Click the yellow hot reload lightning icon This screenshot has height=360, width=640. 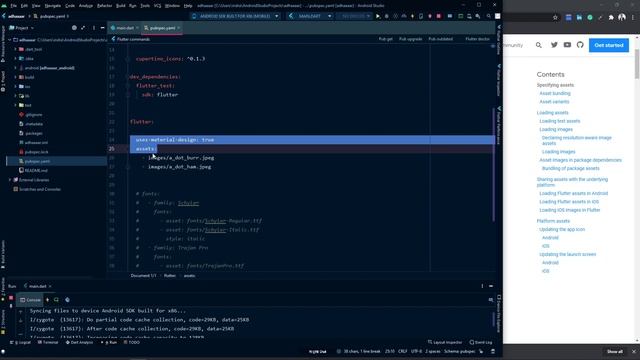point(412,16)
